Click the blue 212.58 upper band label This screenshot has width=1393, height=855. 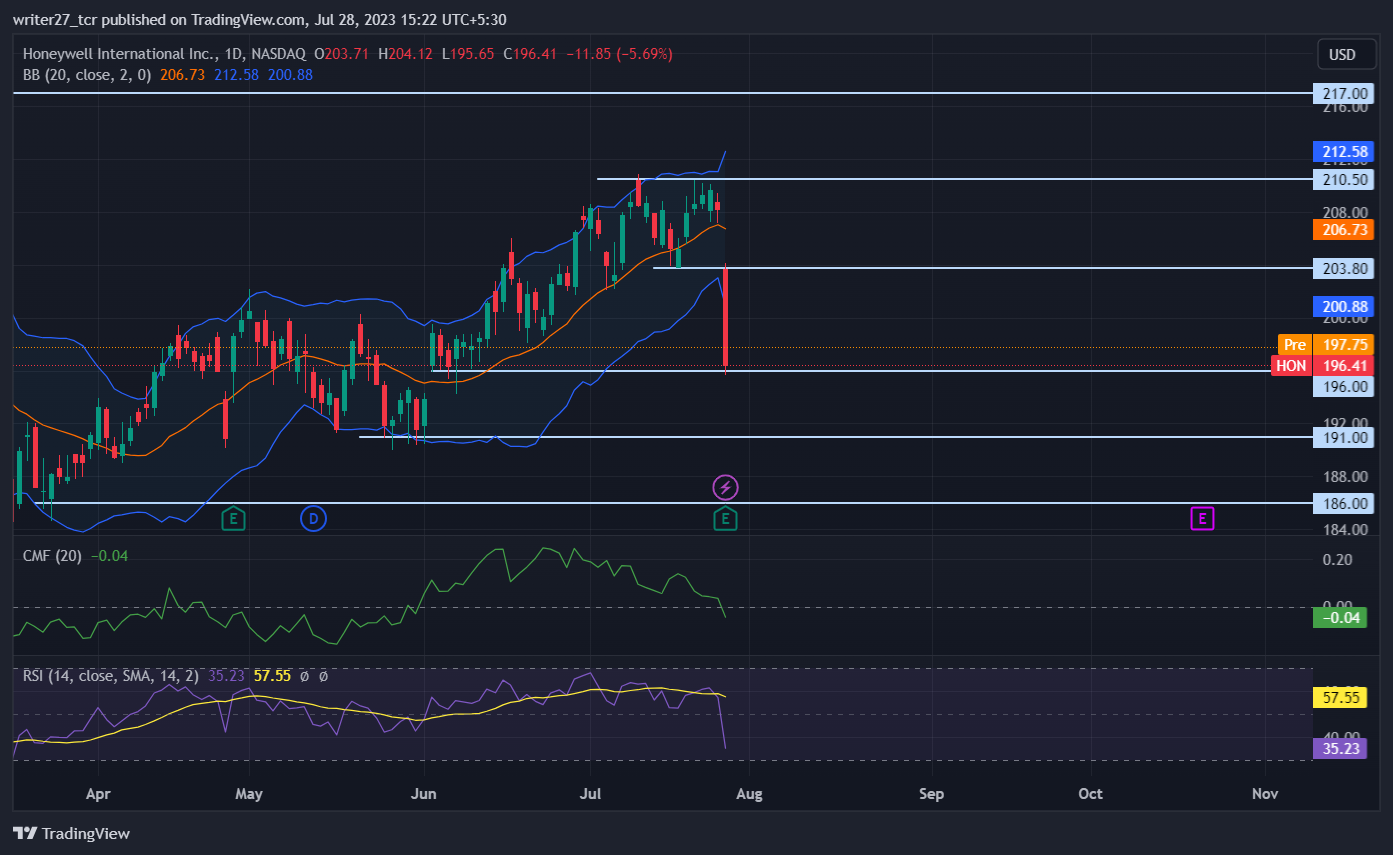coord(1344,152)
